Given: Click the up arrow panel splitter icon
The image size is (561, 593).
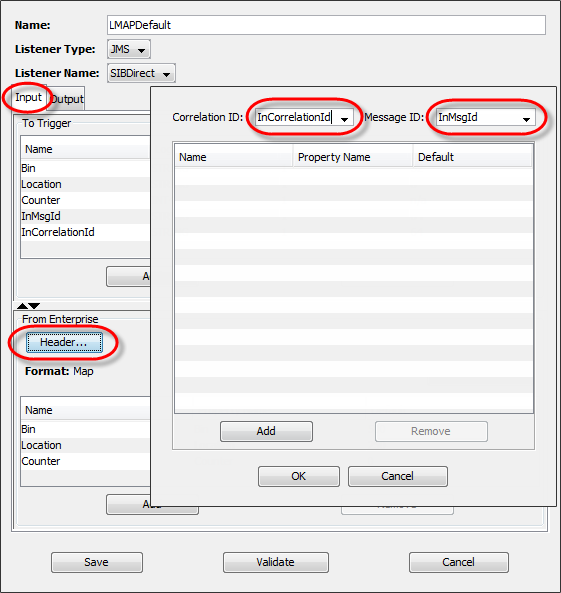Looking at the screenshot, I should (22, 306).
